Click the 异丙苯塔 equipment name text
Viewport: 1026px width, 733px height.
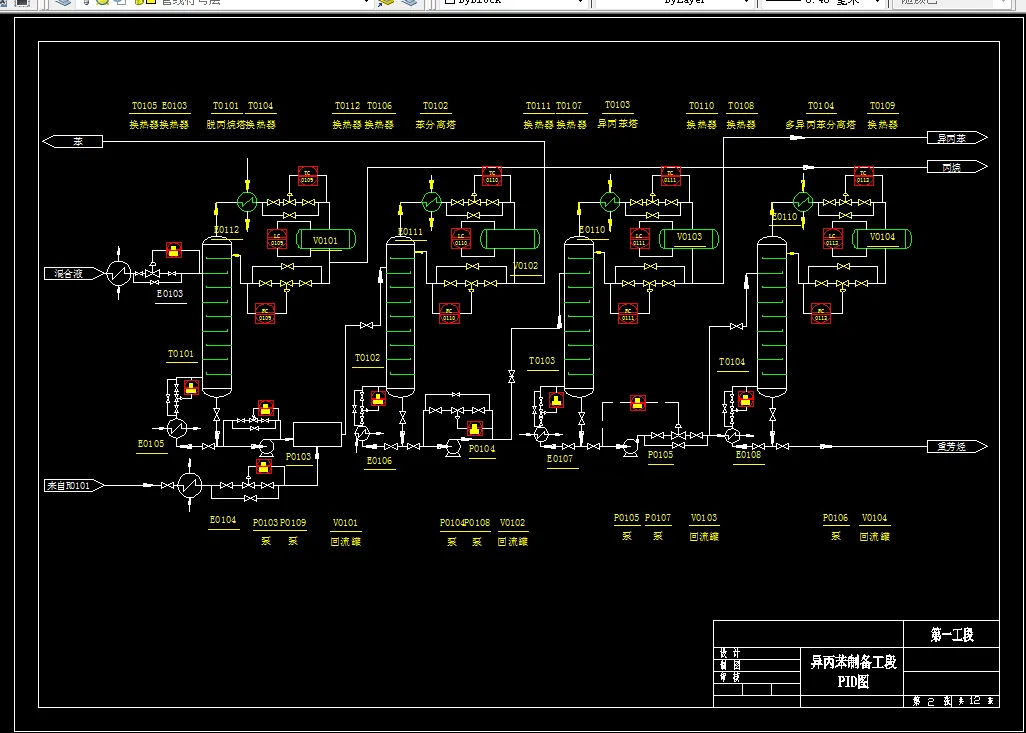coord(618,123)
